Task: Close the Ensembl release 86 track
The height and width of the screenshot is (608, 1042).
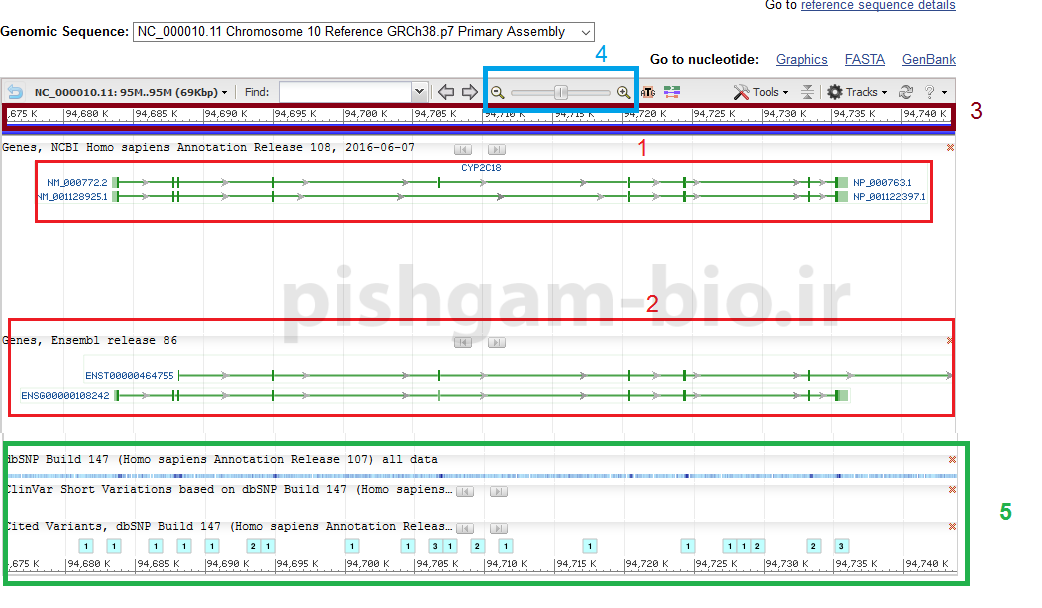Action: click(950, 341)
